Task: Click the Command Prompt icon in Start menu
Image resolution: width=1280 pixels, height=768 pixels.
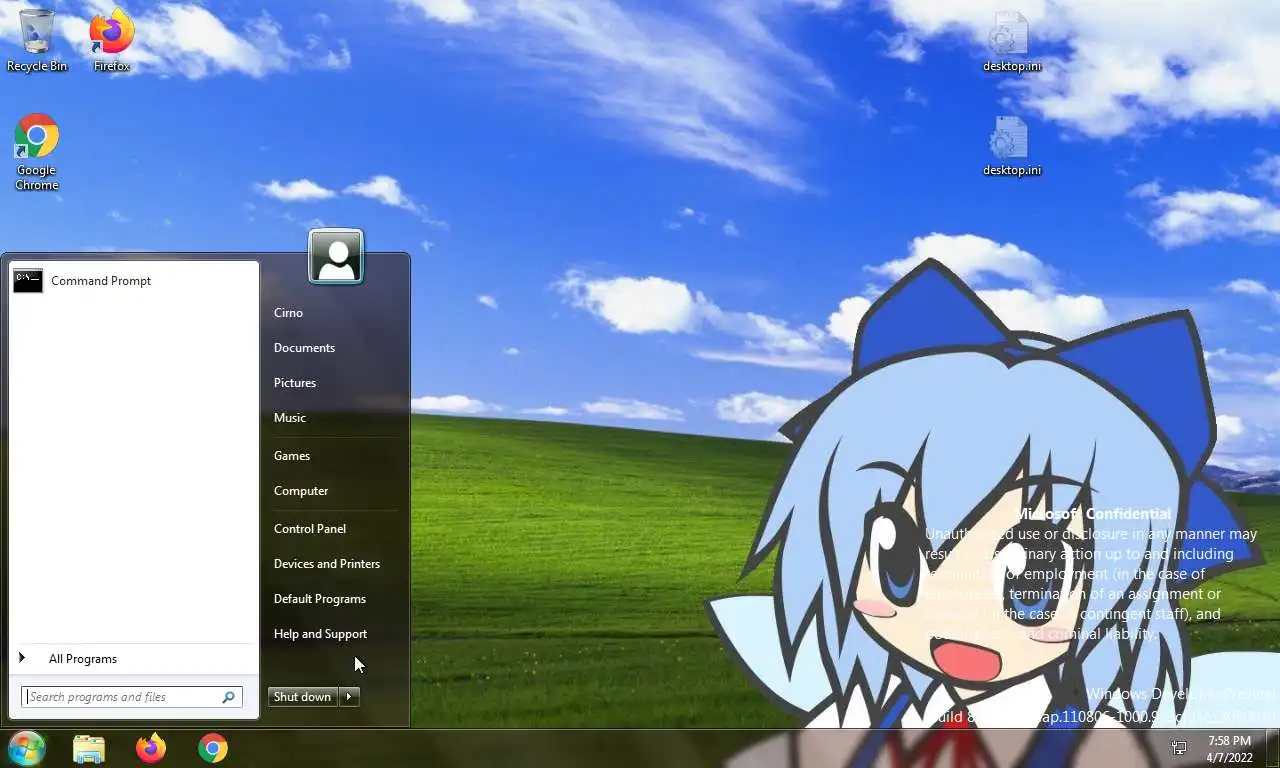Action: pos(28,281)
